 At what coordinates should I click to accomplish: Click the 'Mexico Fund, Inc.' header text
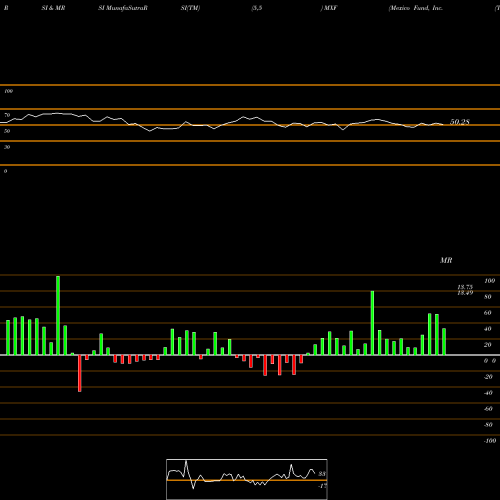(416, 8)
